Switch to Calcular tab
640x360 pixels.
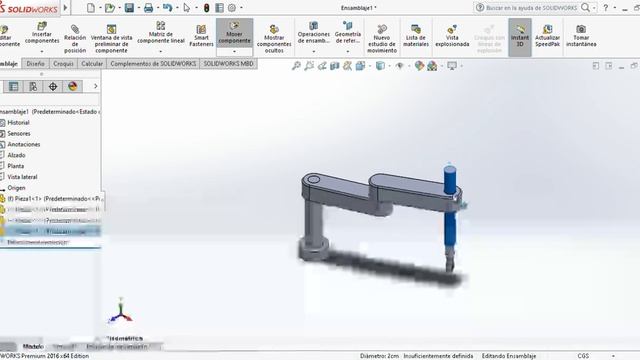92,64
